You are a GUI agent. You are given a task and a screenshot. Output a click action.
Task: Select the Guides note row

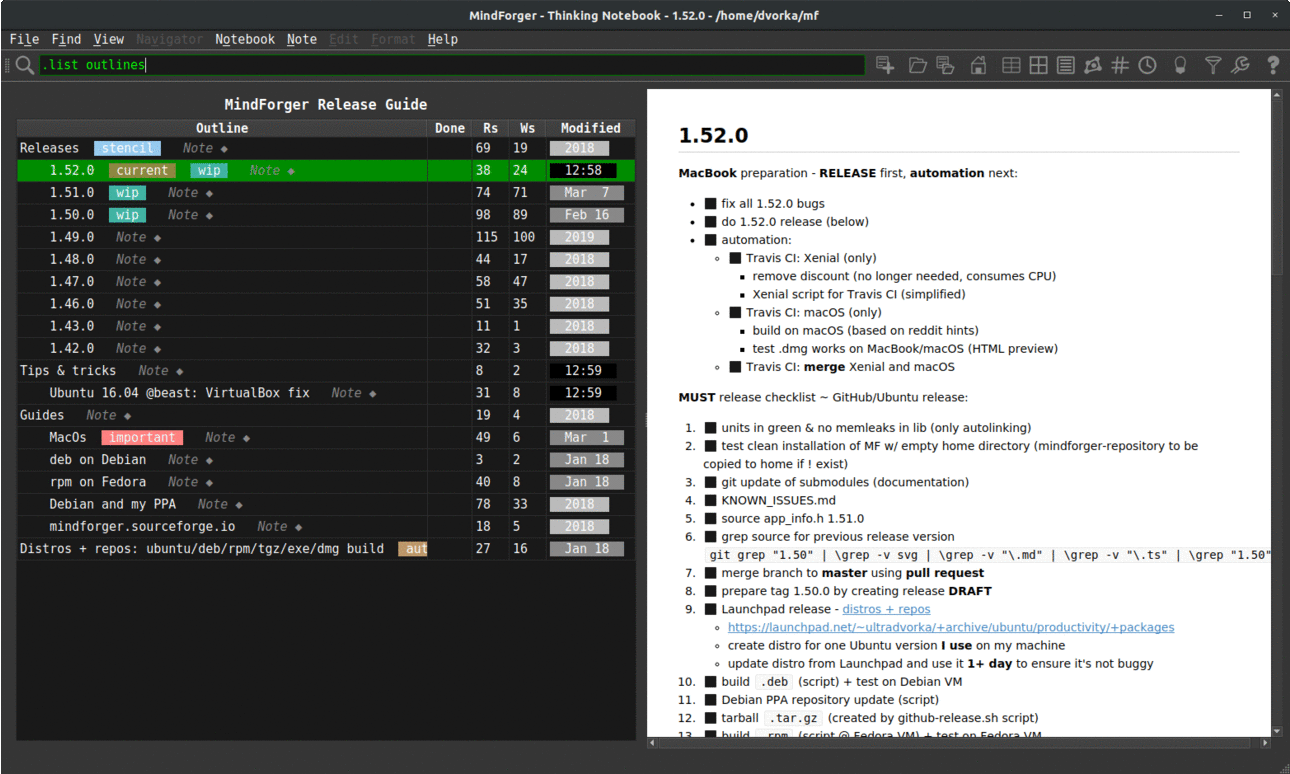click(x=326, y=415)
